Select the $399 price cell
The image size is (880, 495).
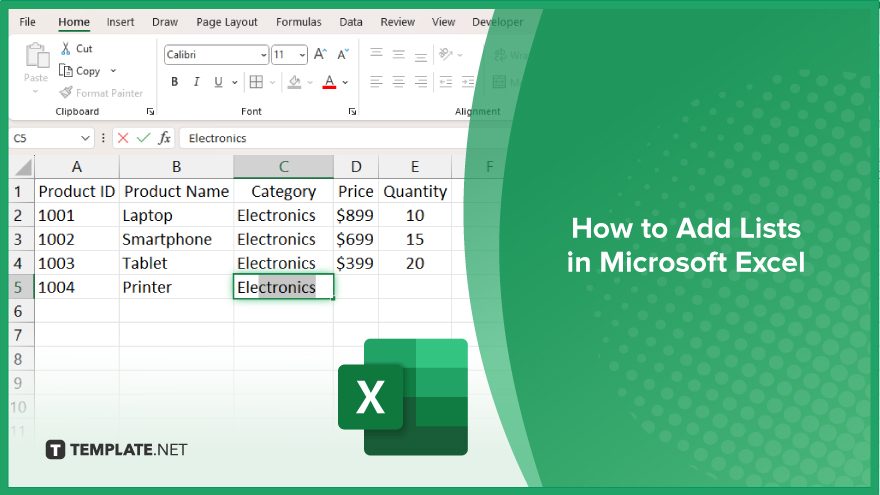(356, 263)
